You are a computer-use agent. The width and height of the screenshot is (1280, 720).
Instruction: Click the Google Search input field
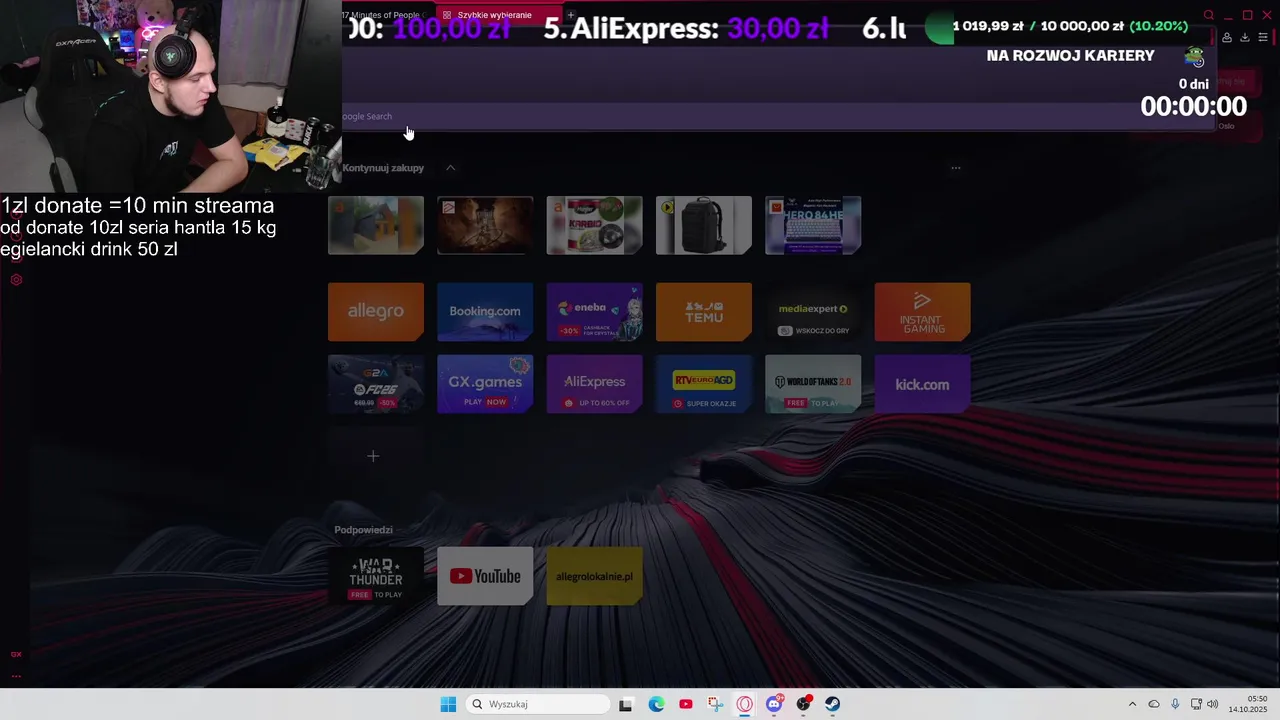[x=780, y=116]
